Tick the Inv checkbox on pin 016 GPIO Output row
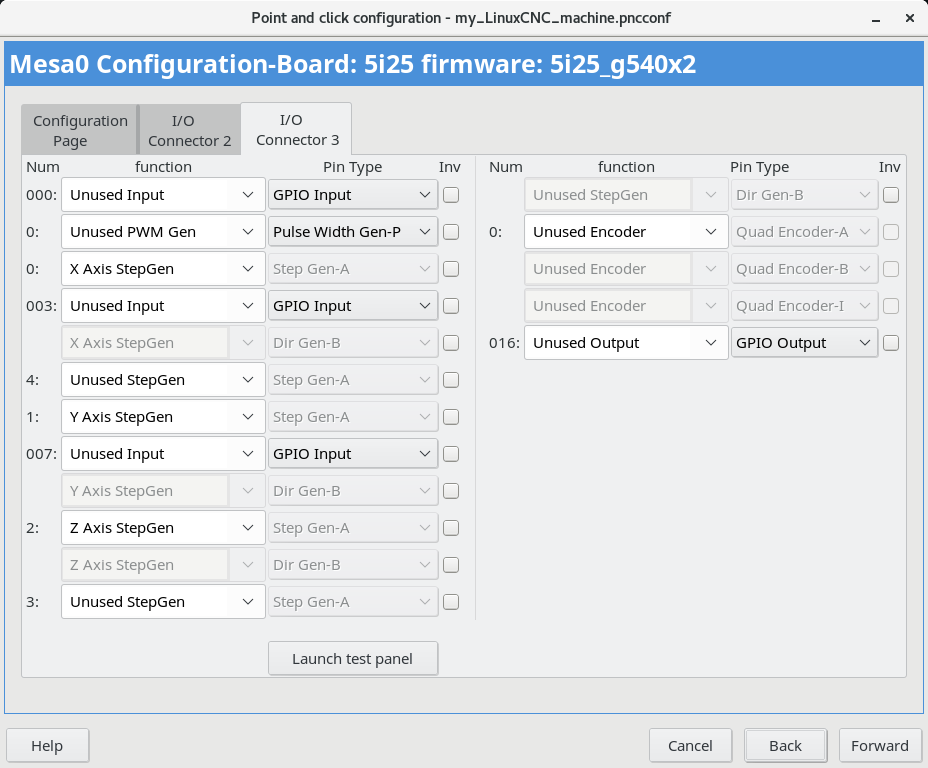Image resolution: width=928 pixels, height=768 pixels. (891, 343)
